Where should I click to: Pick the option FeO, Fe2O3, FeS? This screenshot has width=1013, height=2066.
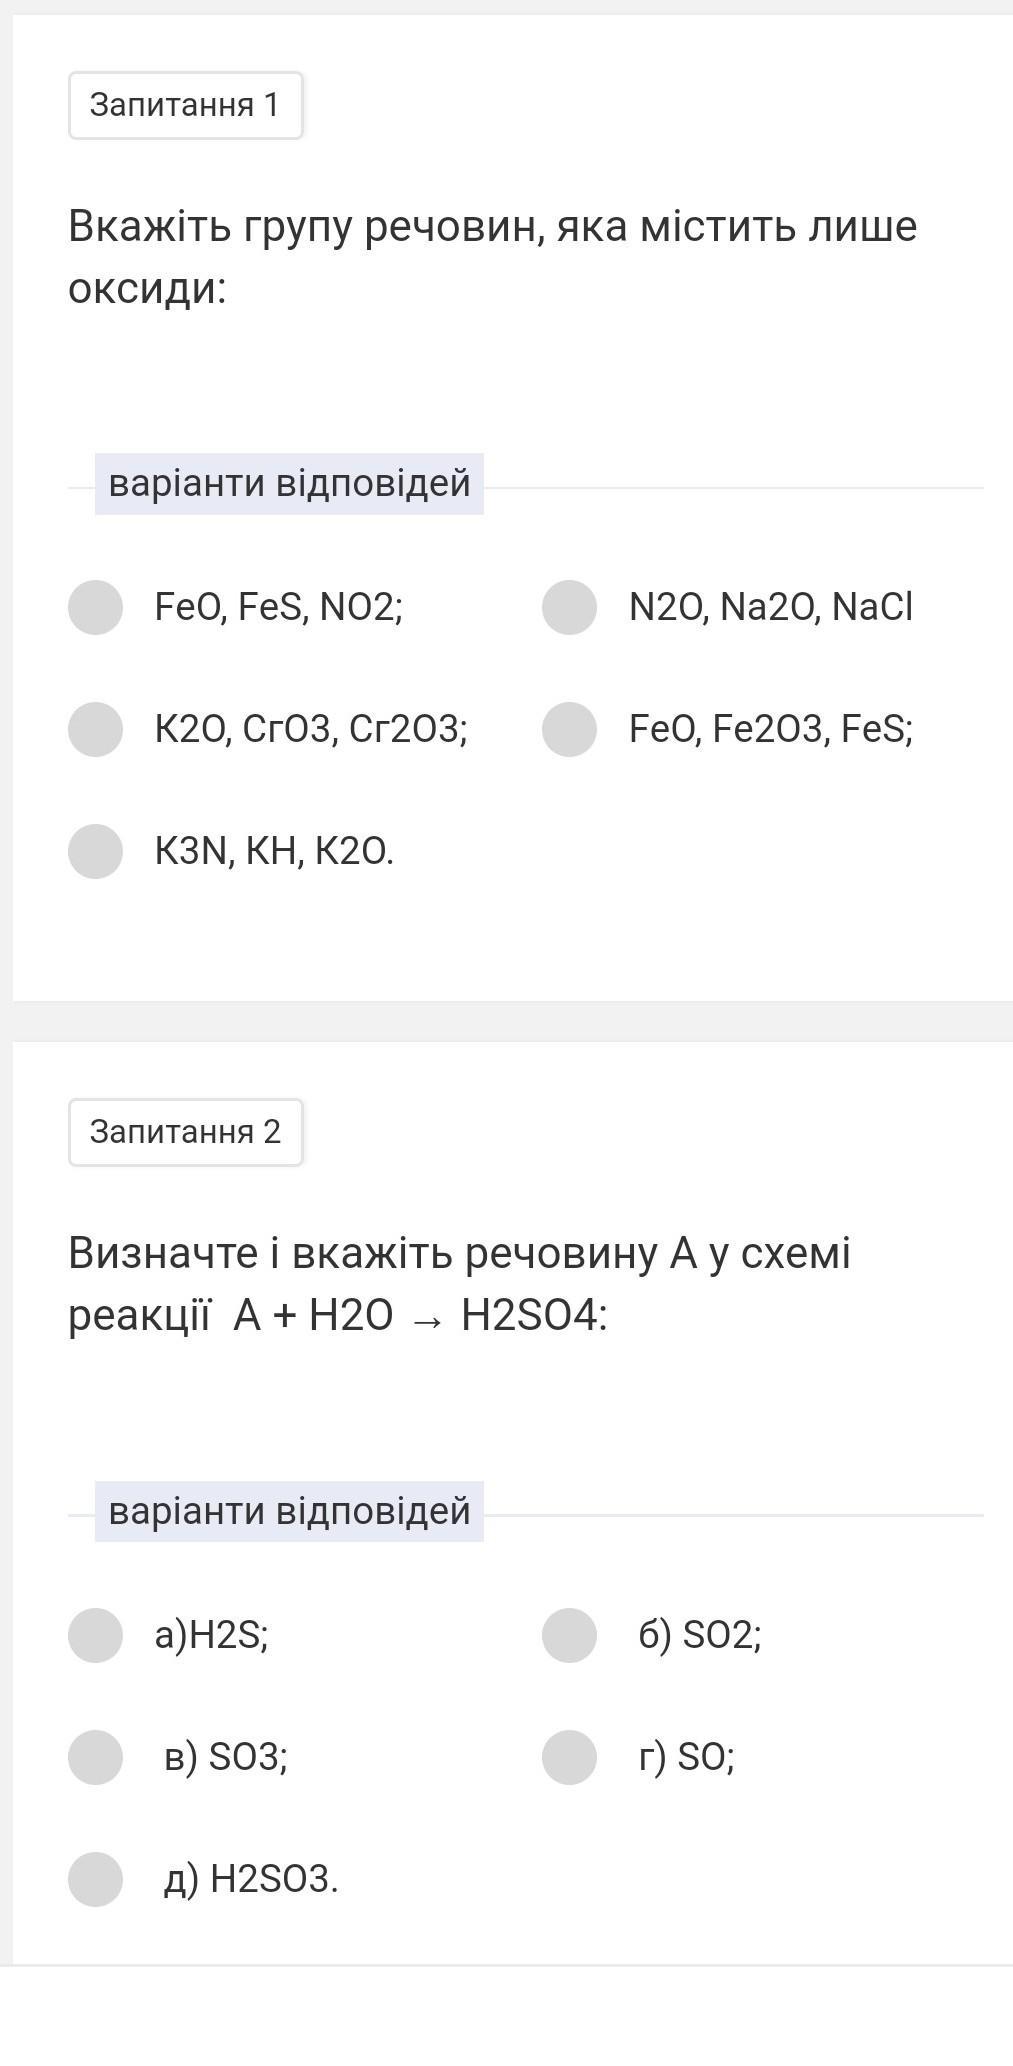point(570,729)
